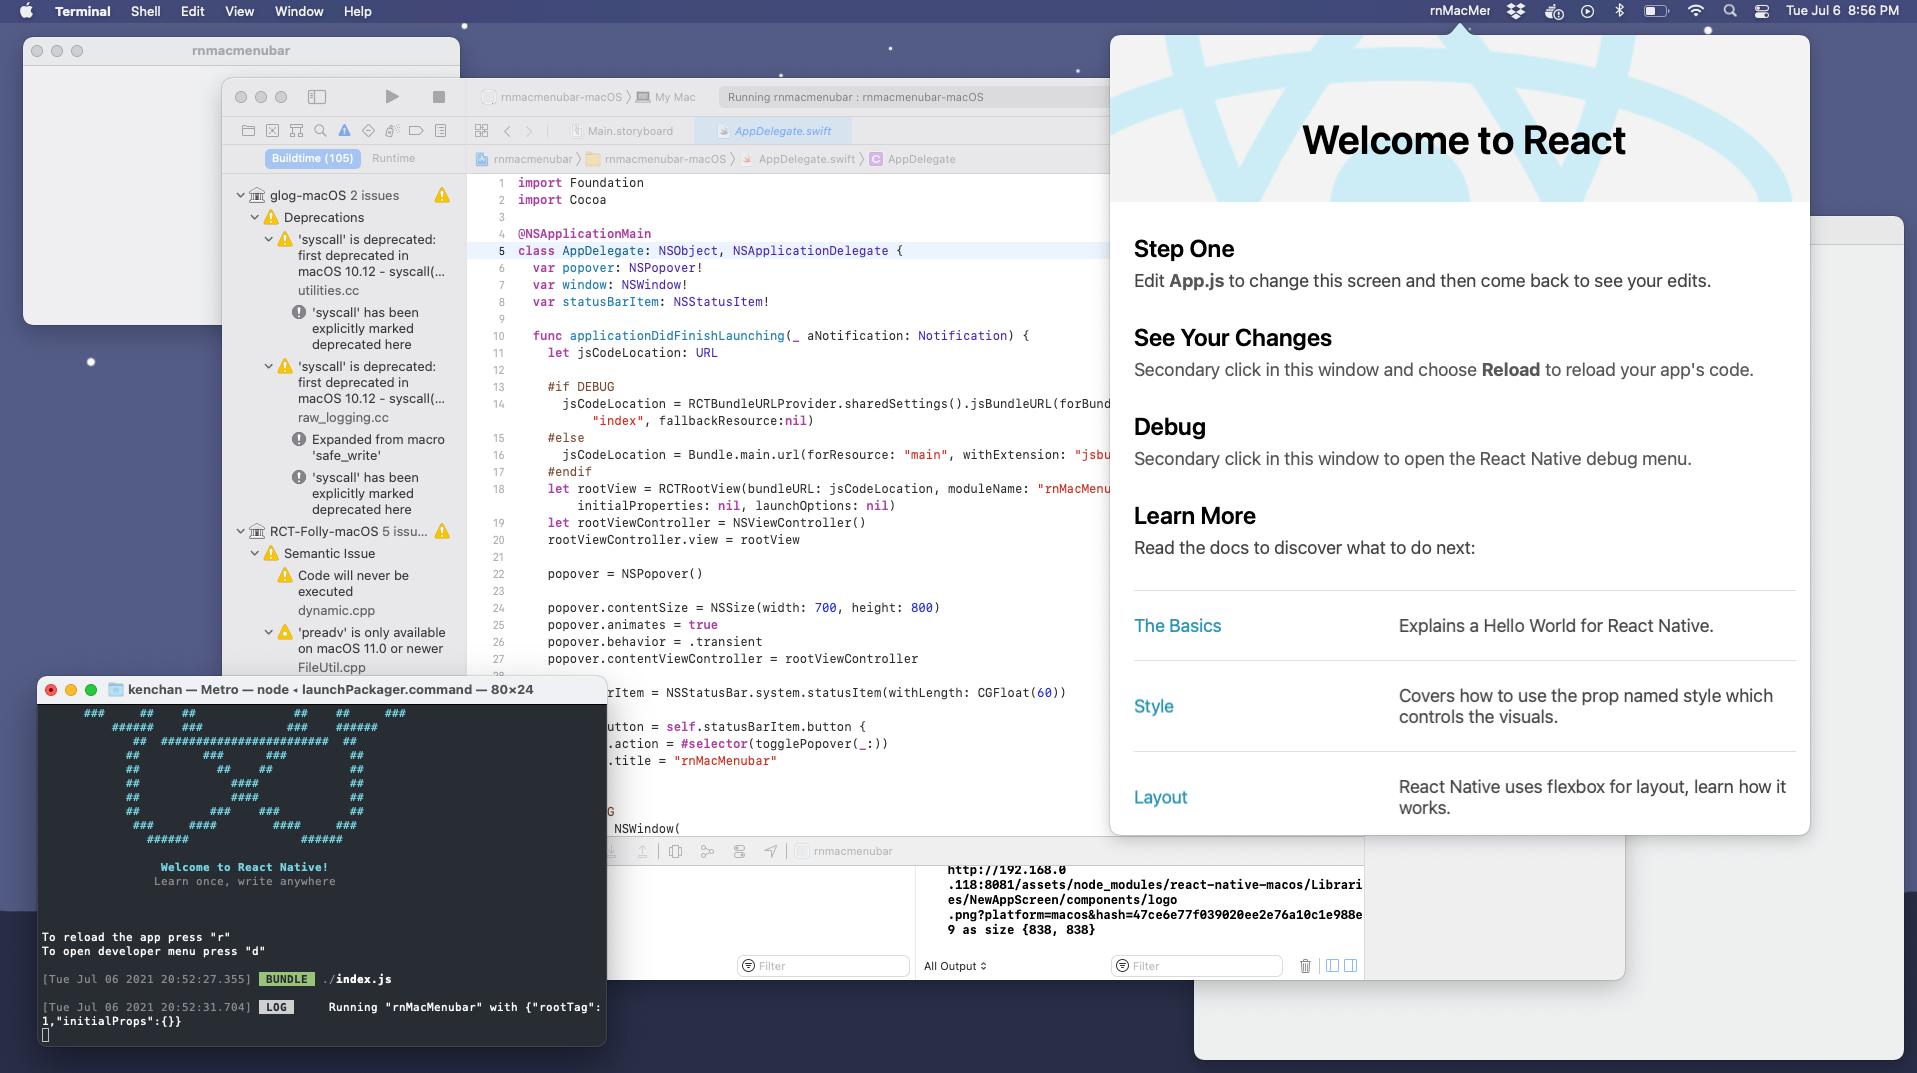
Task: Click the editor related items grid icon
Action: [481, 131]
